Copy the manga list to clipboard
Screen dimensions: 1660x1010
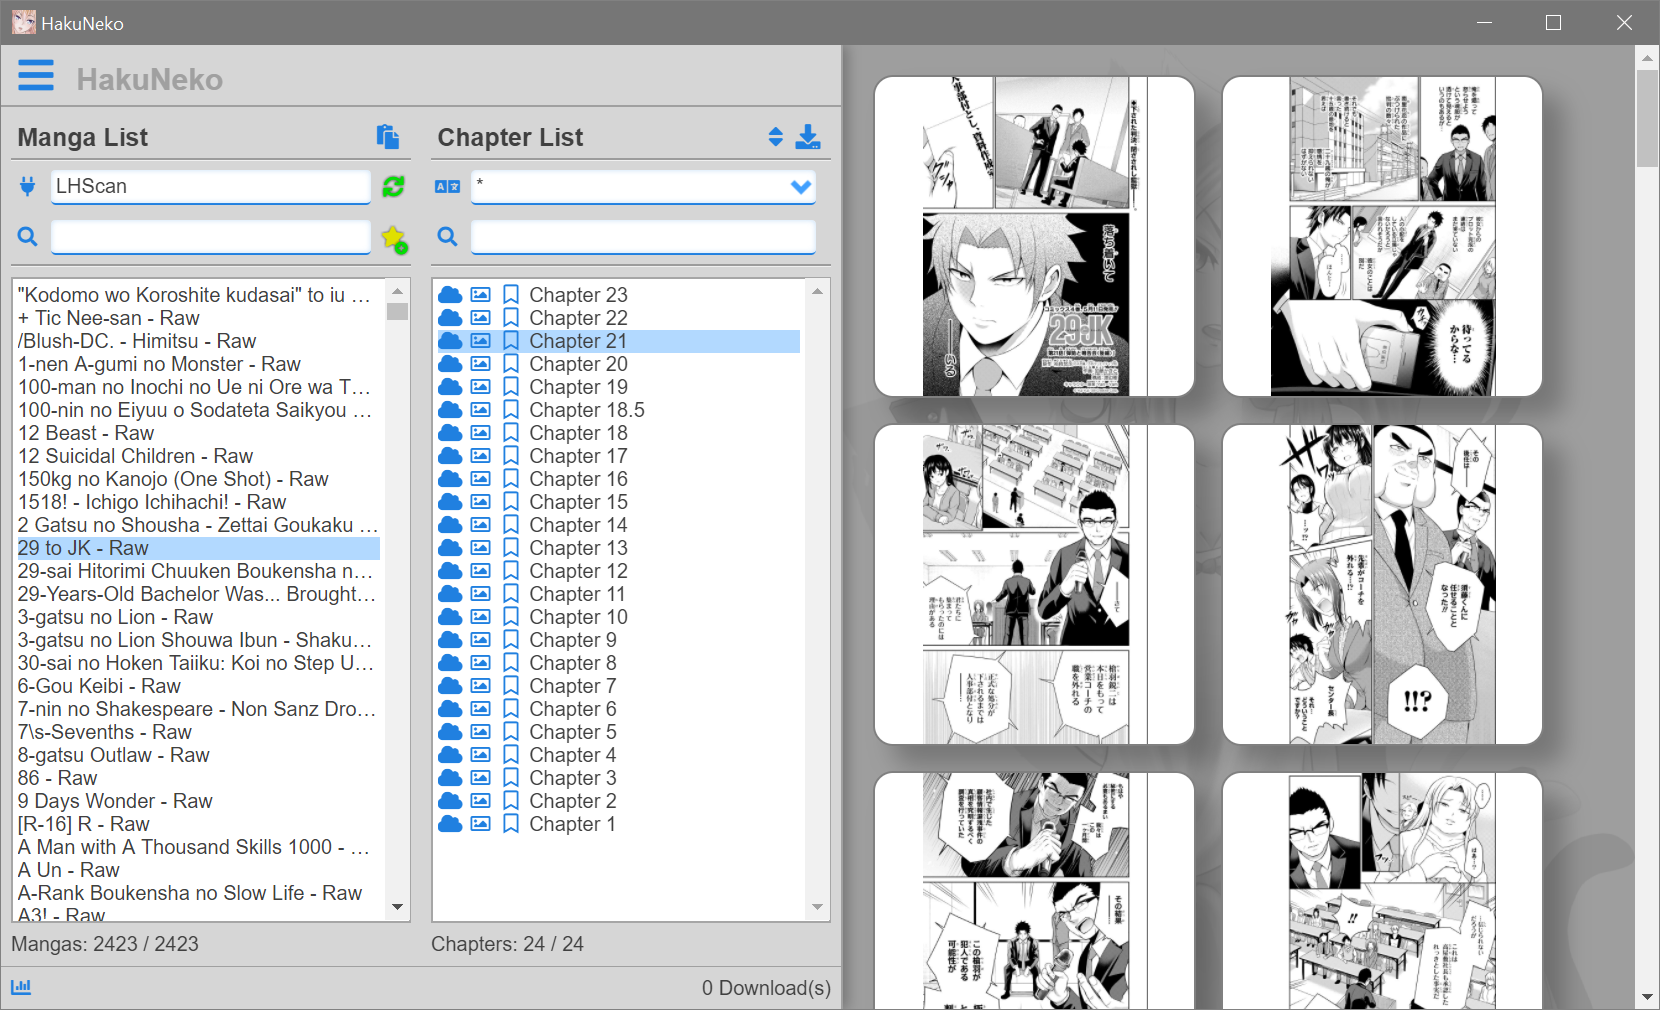tap(389, 137)
